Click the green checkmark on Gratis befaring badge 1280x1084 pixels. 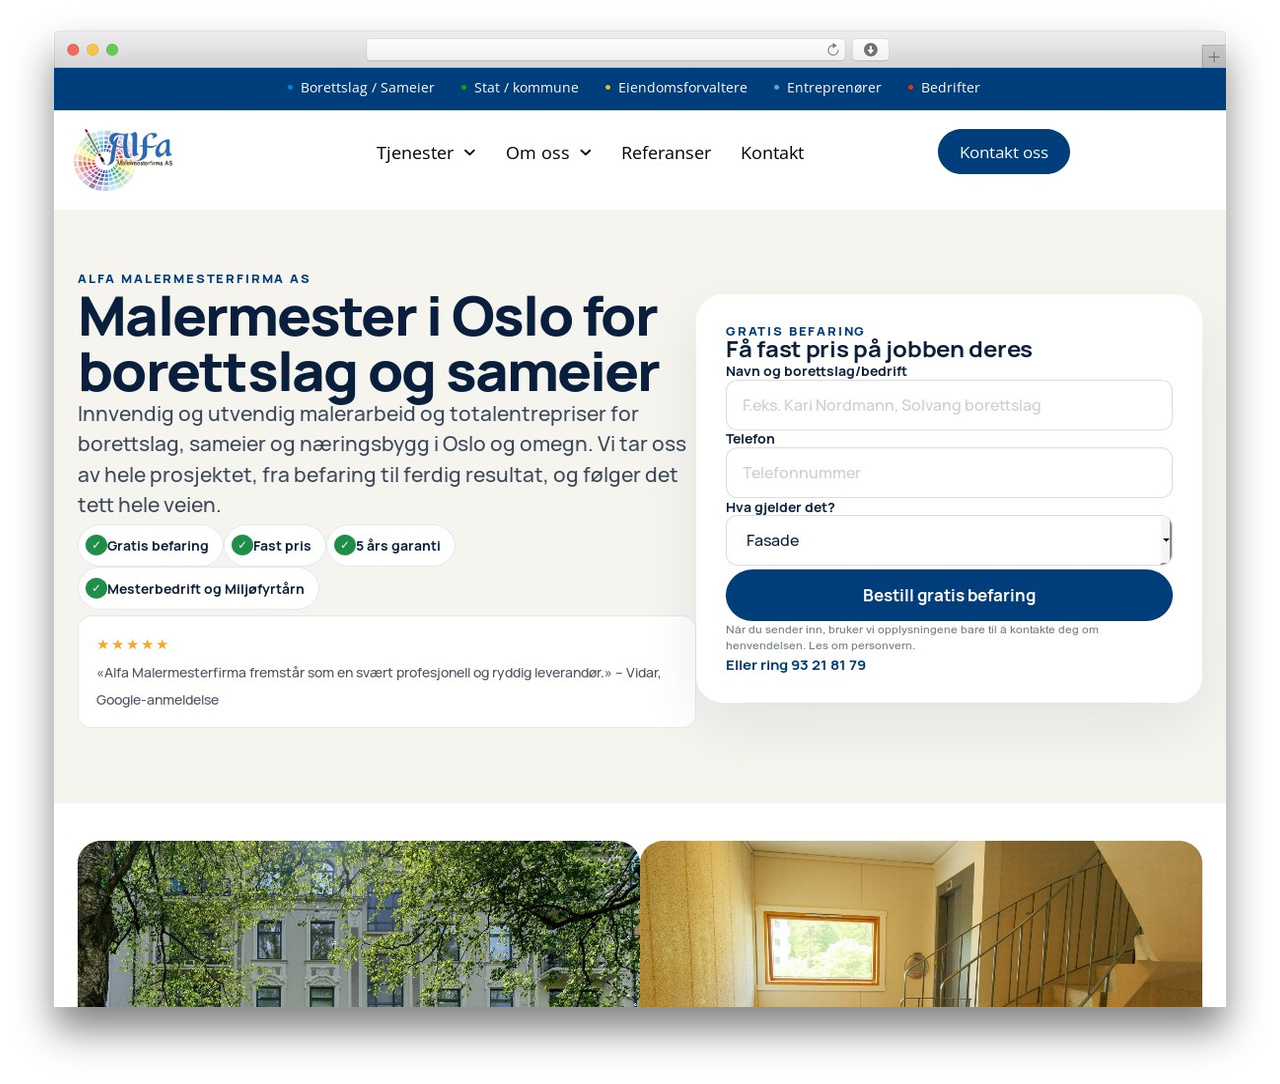point(96,545)
